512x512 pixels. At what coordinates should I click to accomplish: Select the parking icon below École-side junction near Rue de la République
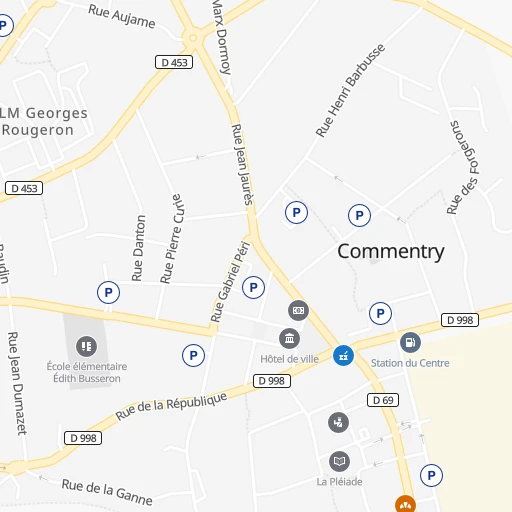193,355
